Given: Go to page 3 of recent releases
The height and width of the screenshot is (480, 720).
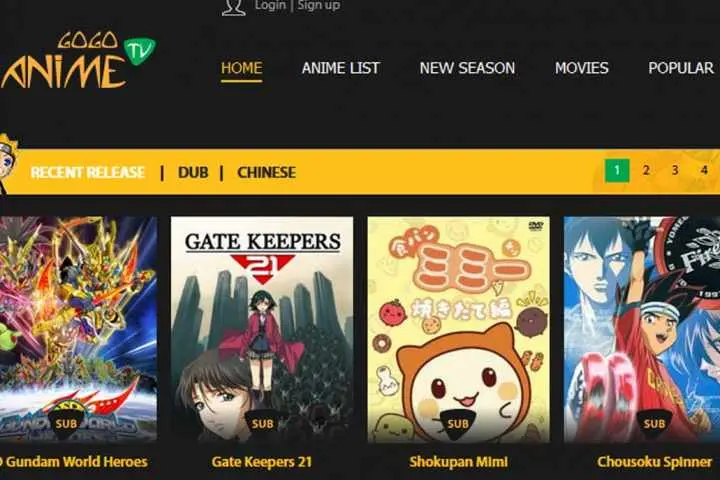Looking at the screenshot, I should [675, 170].
